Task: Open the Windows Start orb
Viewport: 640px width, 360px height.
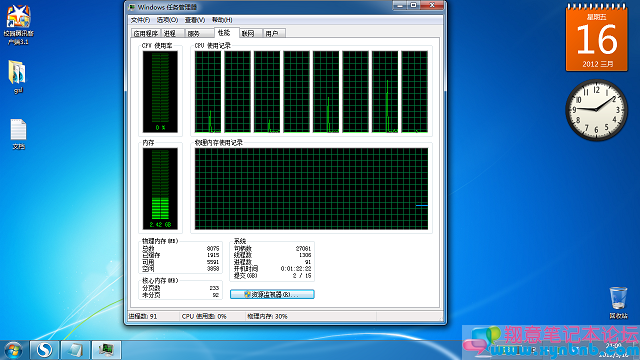Action: [x=13, y=350]
